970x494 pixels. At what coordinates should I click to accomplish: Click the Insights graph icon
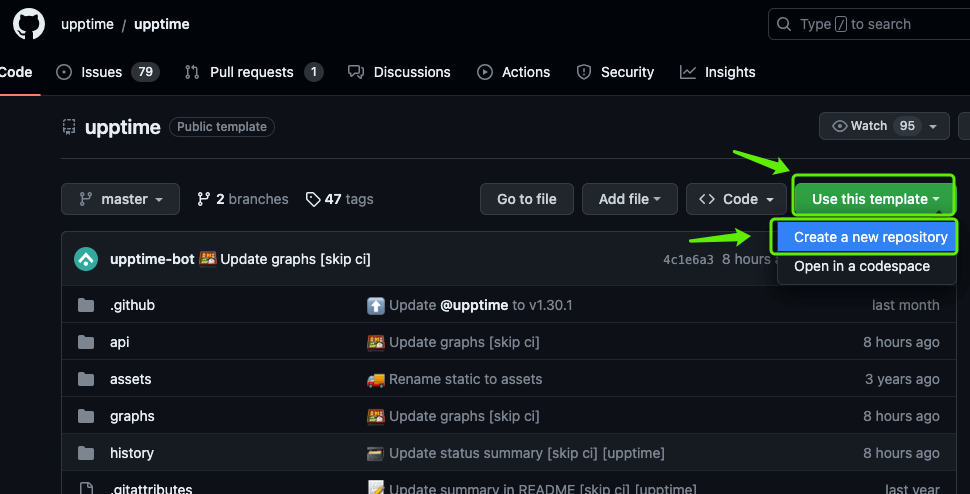688,72
